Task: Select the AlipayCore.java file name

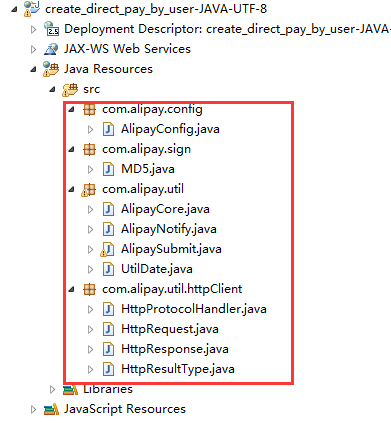Action: point(165,209)
